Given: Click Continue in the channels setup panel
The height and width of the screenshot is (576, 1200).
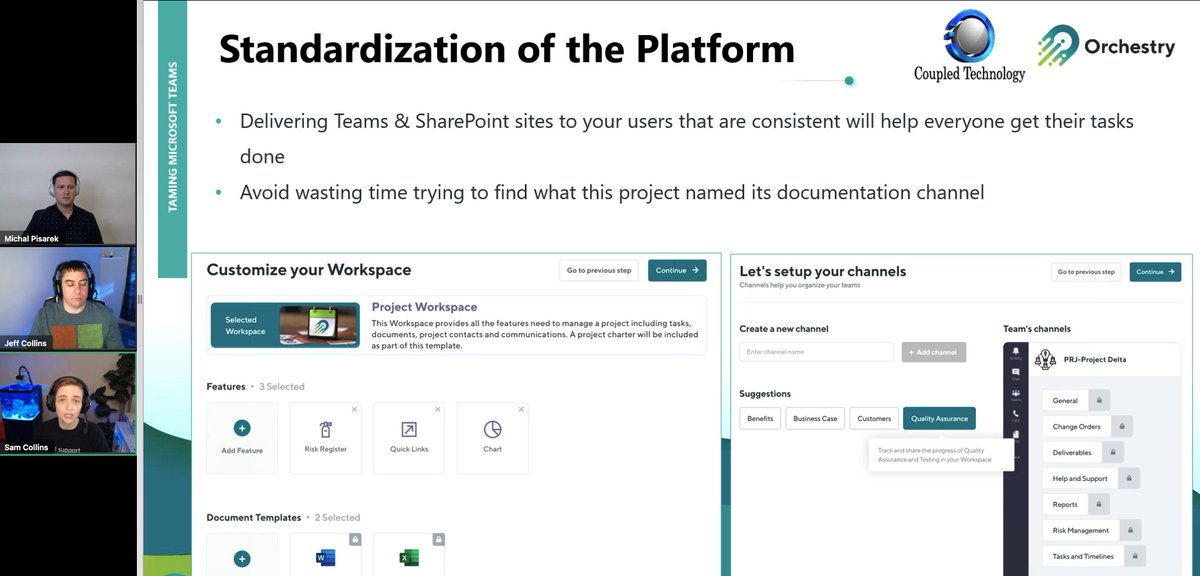Looking at the screenshot, I should coord(1155,271).
